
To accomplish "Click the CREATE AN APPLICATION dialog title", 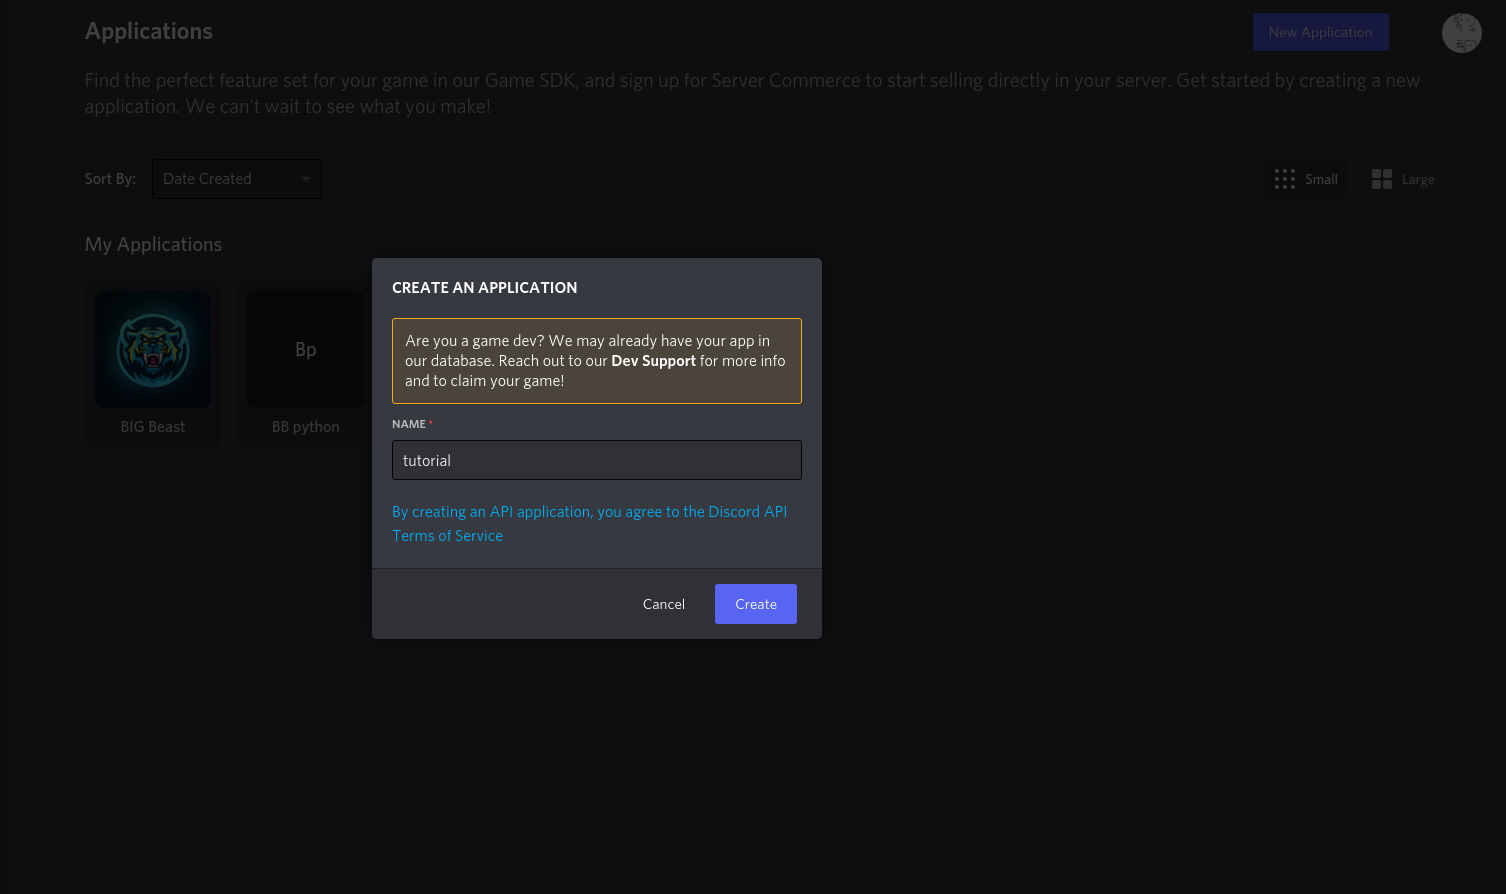I will pyautogui.click(x=484, y=288).
